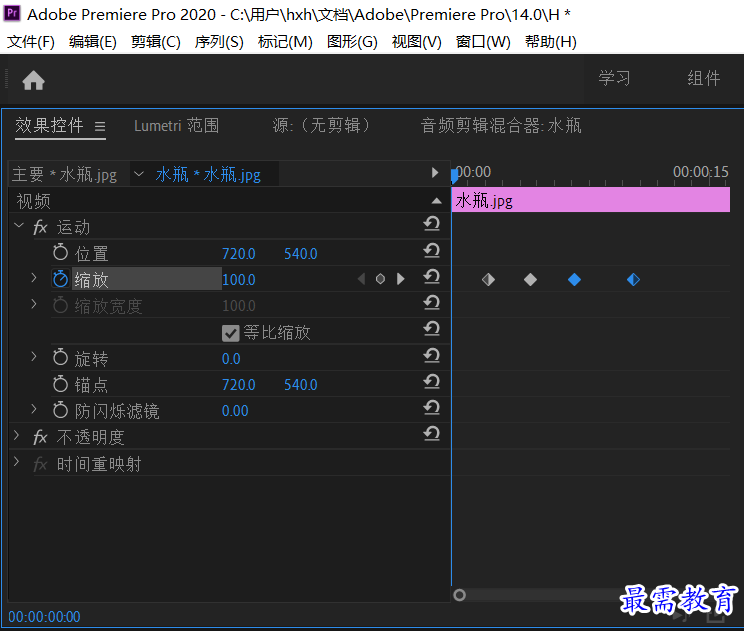
Task: Expand the 防闪烁滤镜 property
Action: click(34, 408)
